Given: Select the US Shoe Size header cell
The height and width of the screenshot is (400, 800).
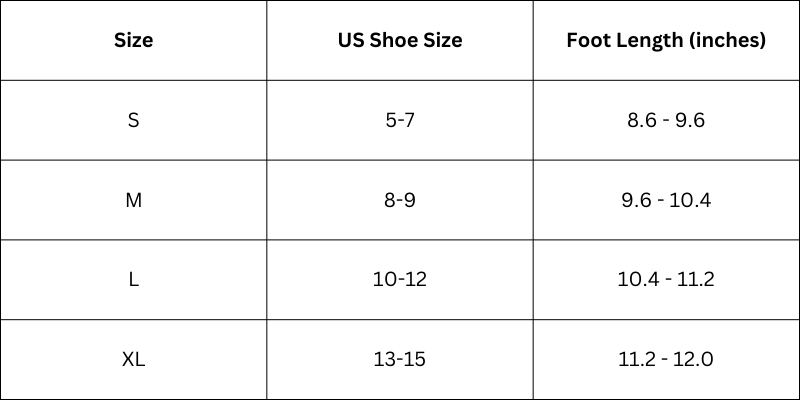Looking at the screenshot, I should [x=400, y=40].
